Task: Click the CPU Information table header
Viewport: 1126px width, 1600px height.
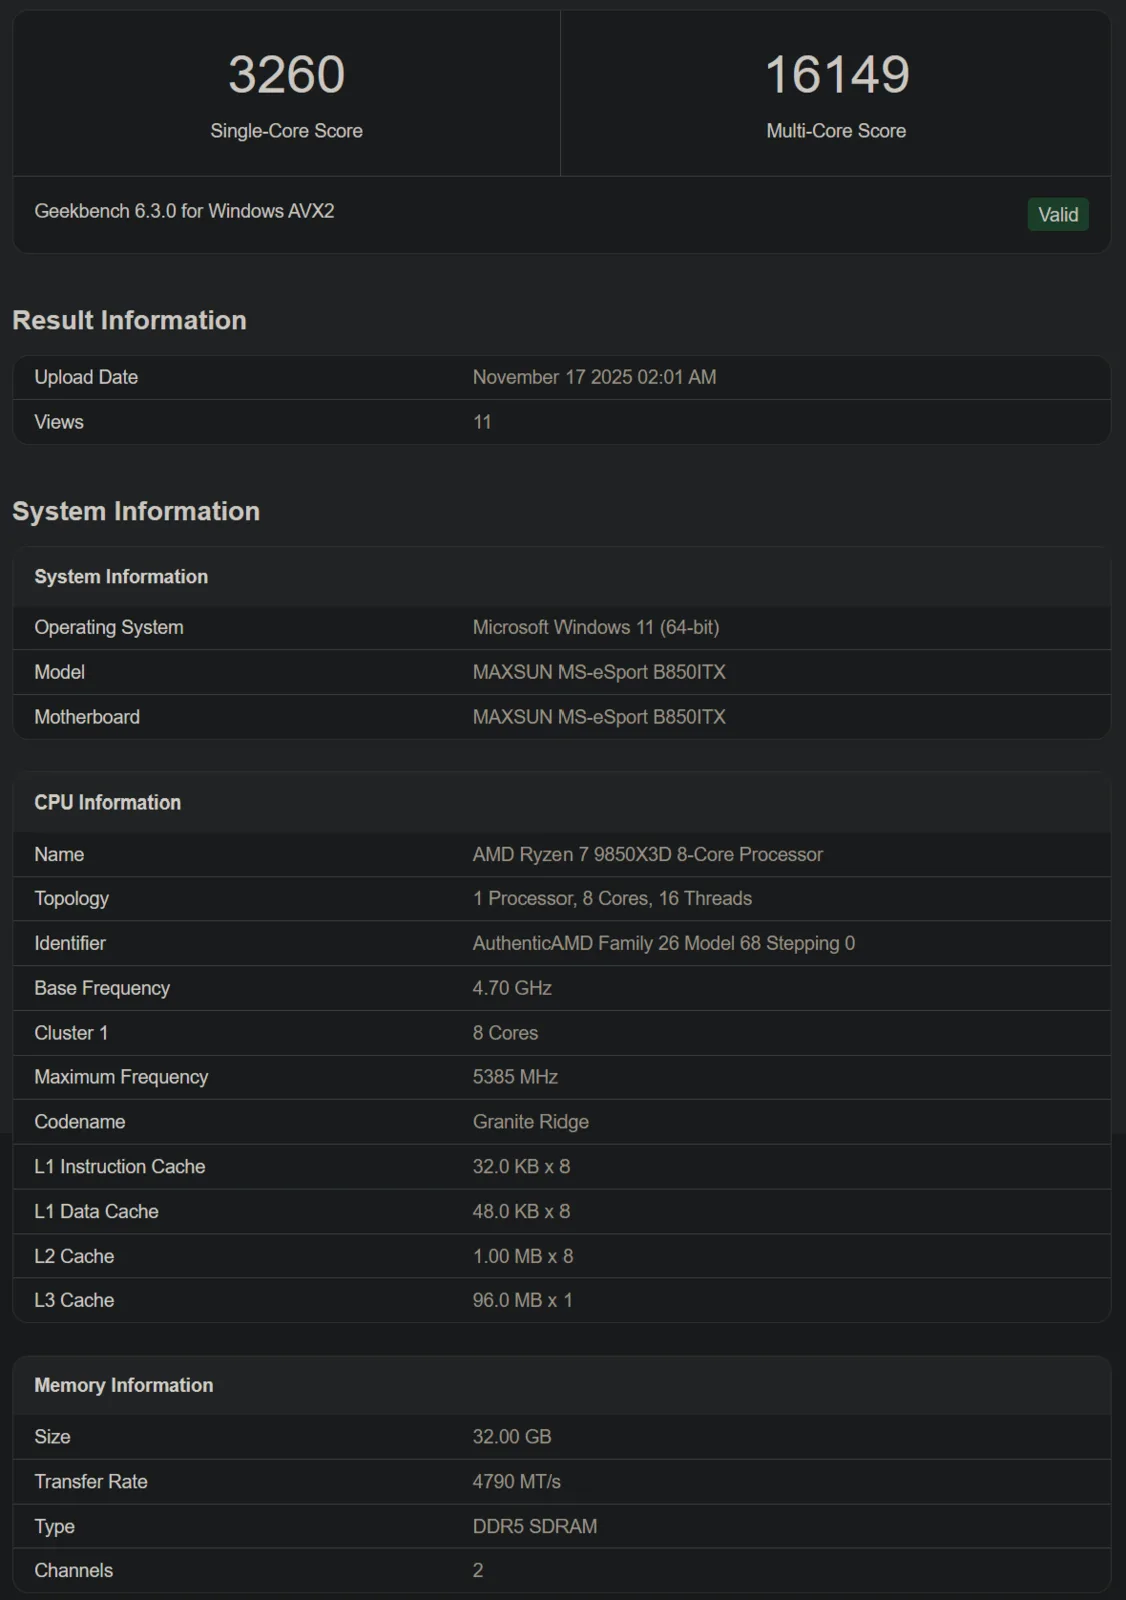Action: click(108, 803)
